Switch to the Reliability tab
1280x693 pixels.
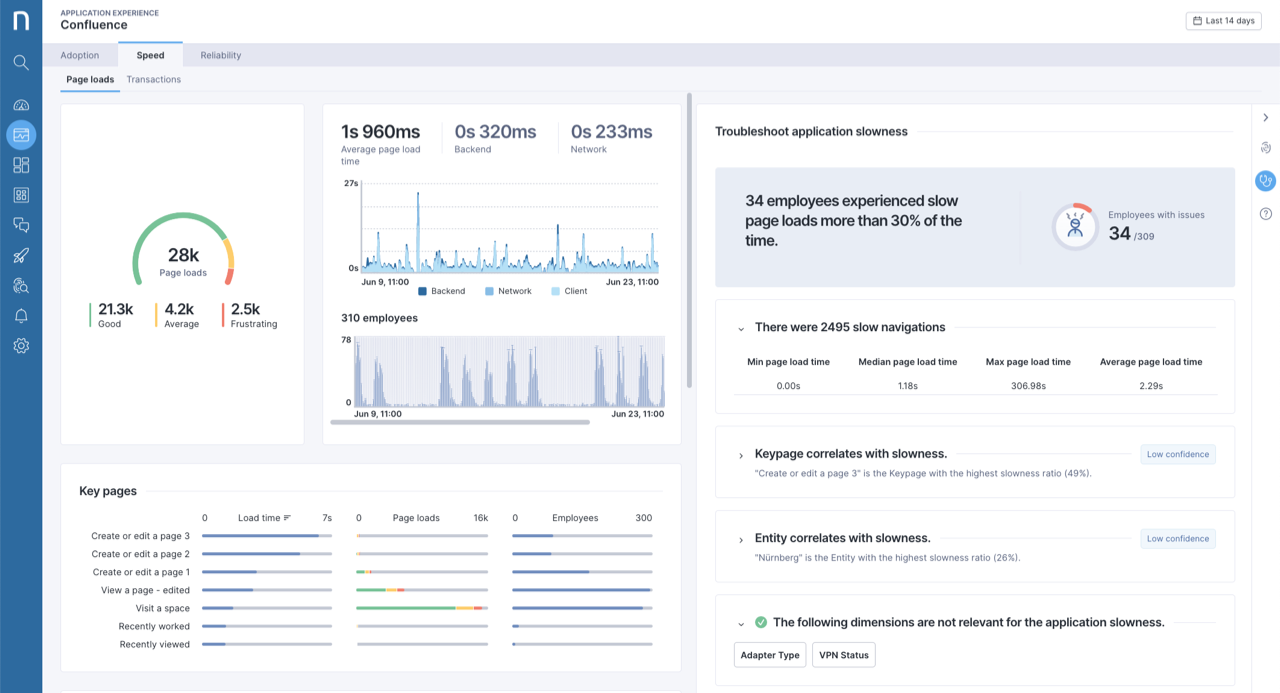pos(220,56)
